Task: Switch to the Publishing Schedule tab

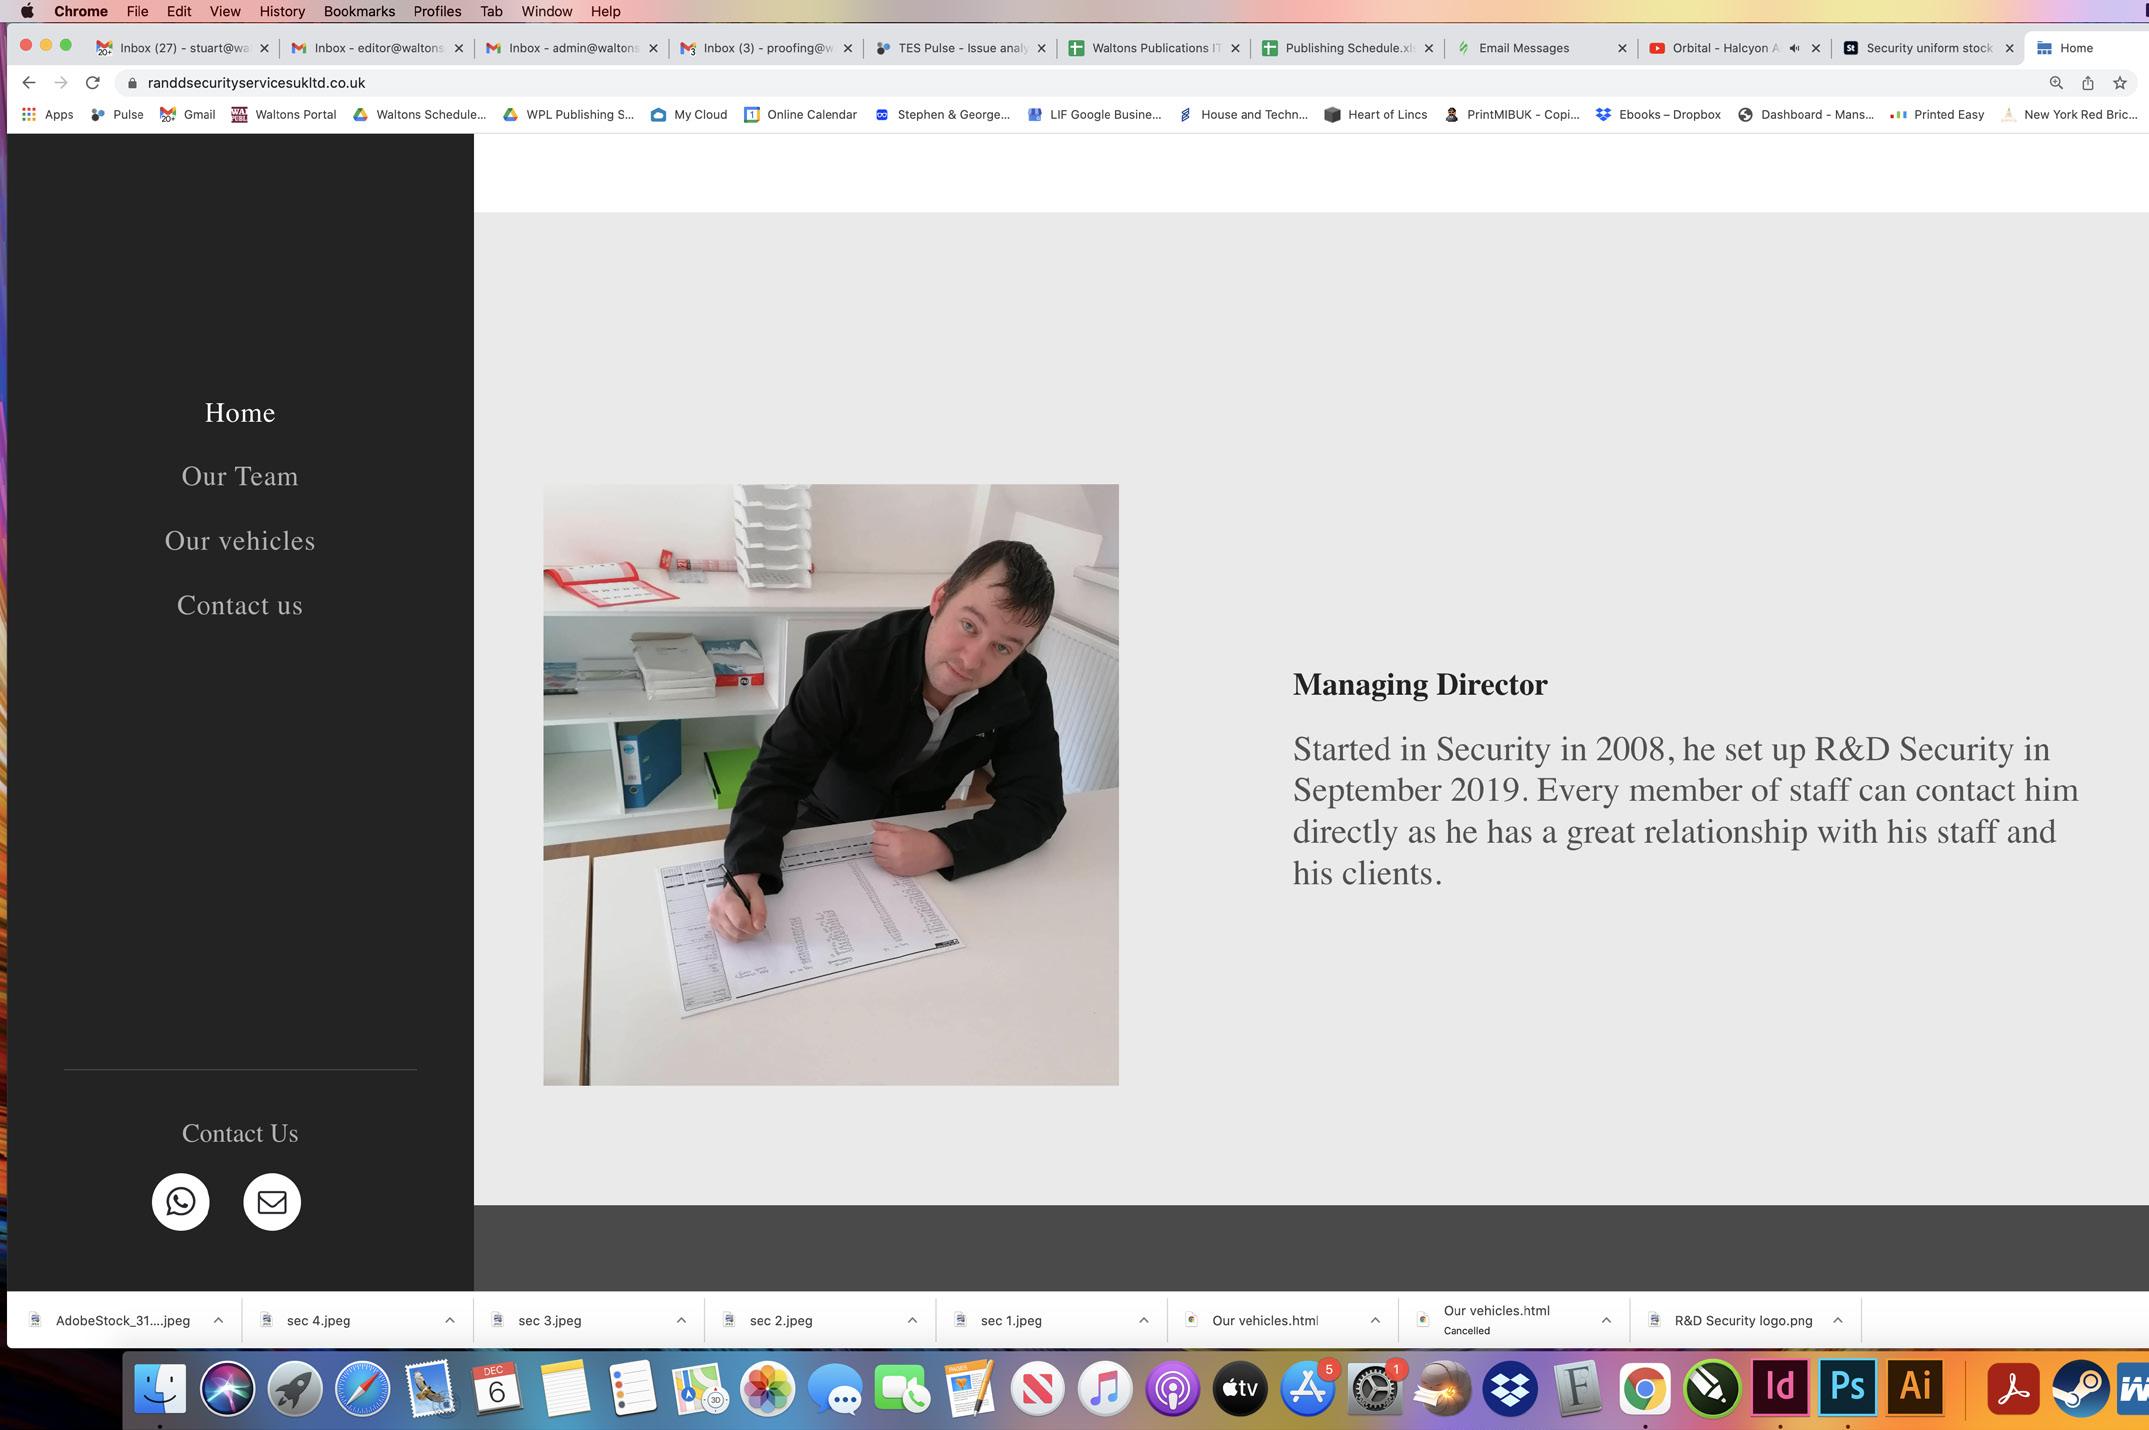Action: click(1346, 48)
